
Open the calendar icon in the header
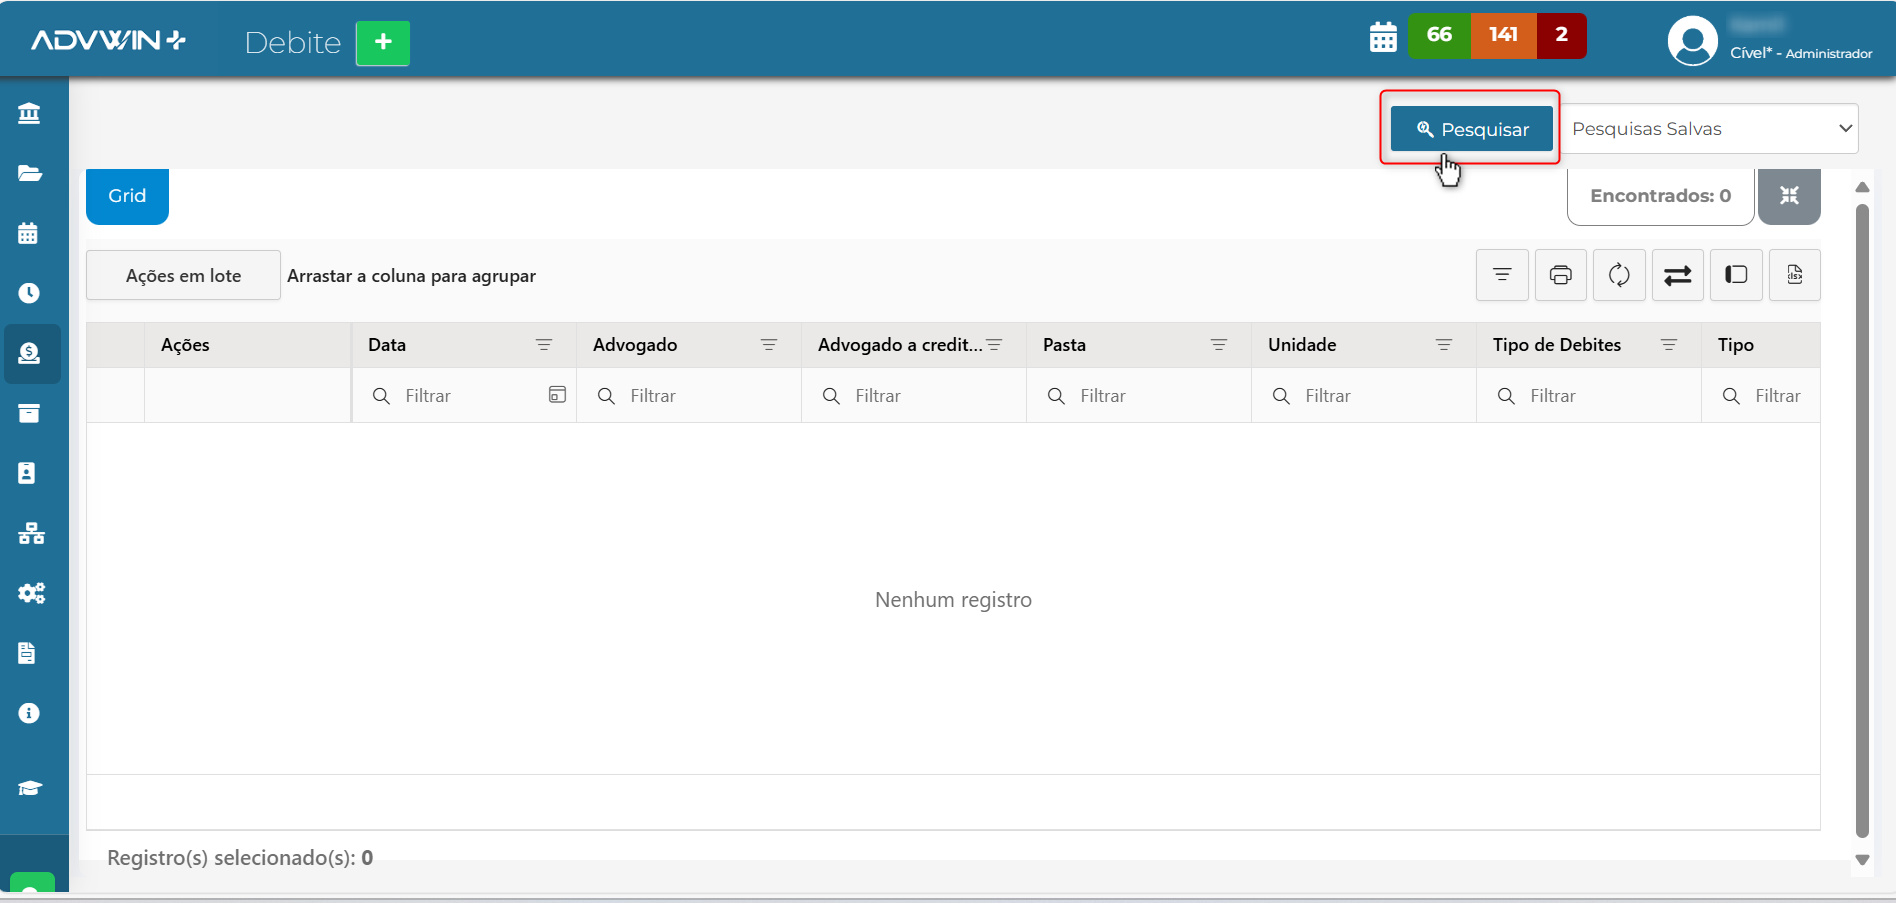pyautogui.click(x=1383, y=37)
